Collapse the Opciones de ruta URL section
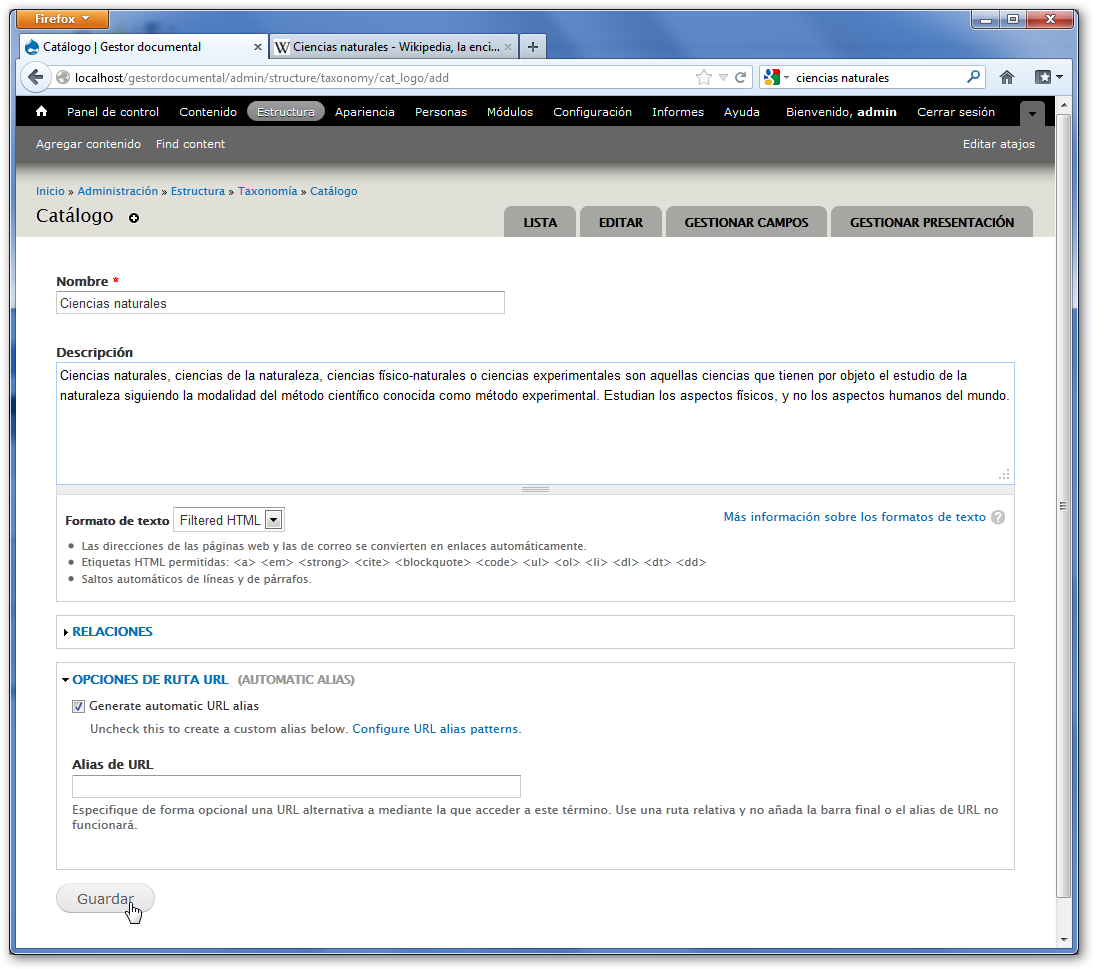The image size is (1093, 969). 150,680
